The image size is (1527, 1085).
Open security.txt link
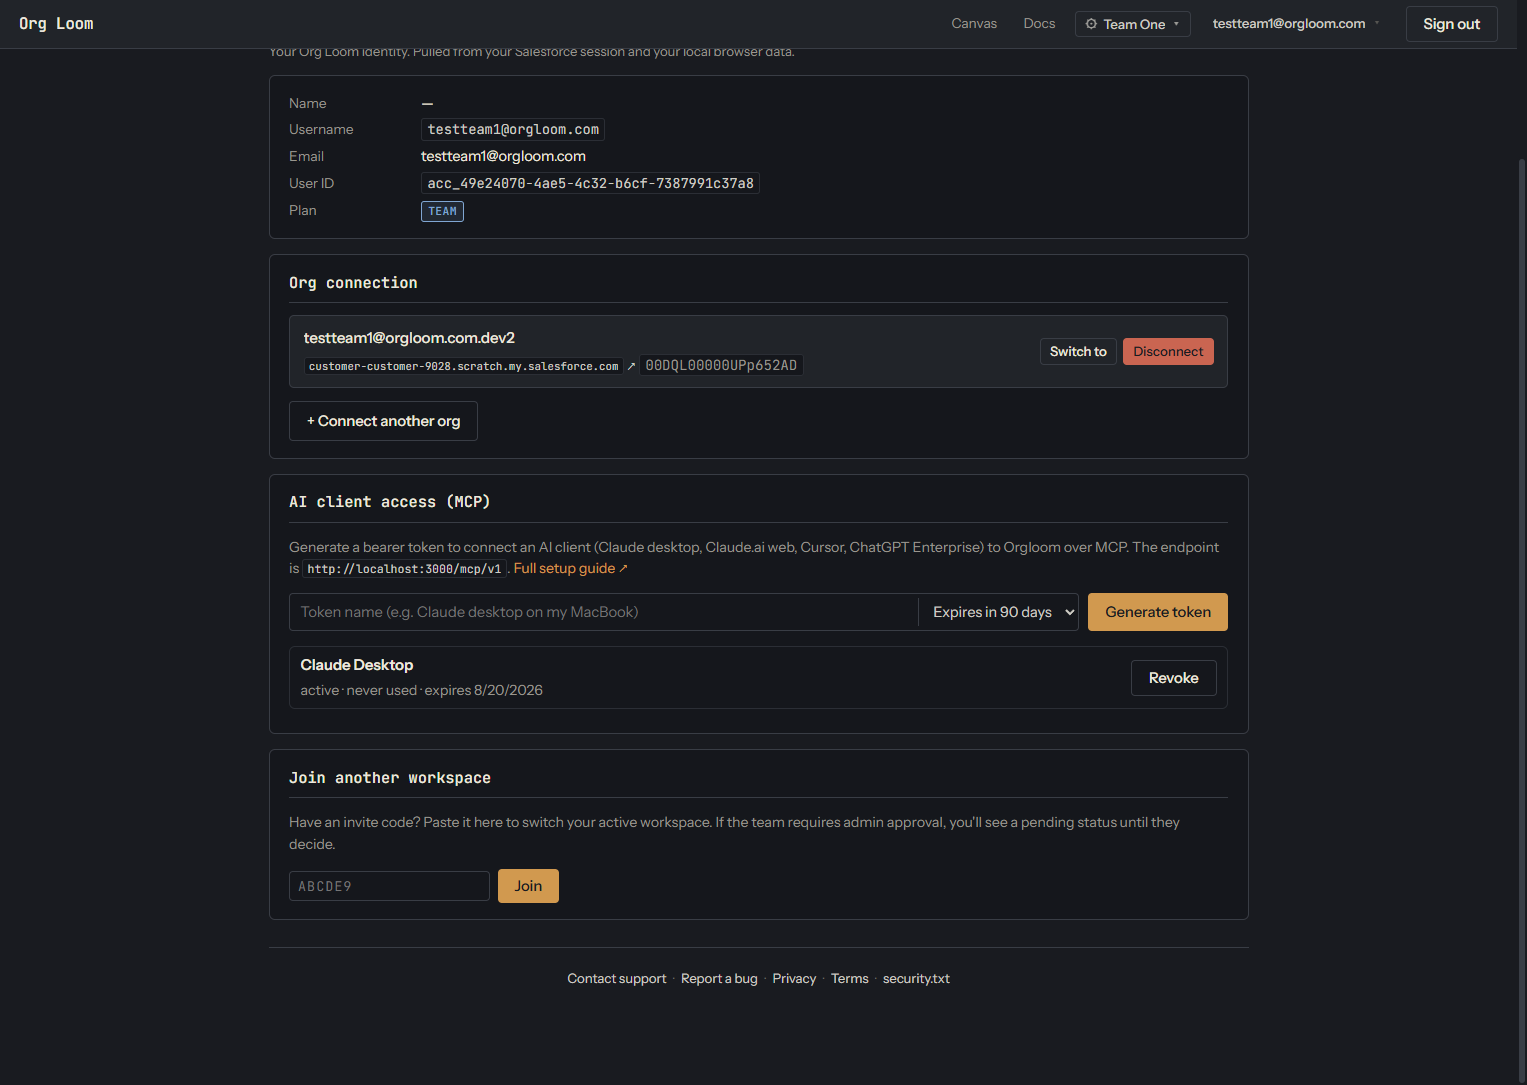pos(916,979)
